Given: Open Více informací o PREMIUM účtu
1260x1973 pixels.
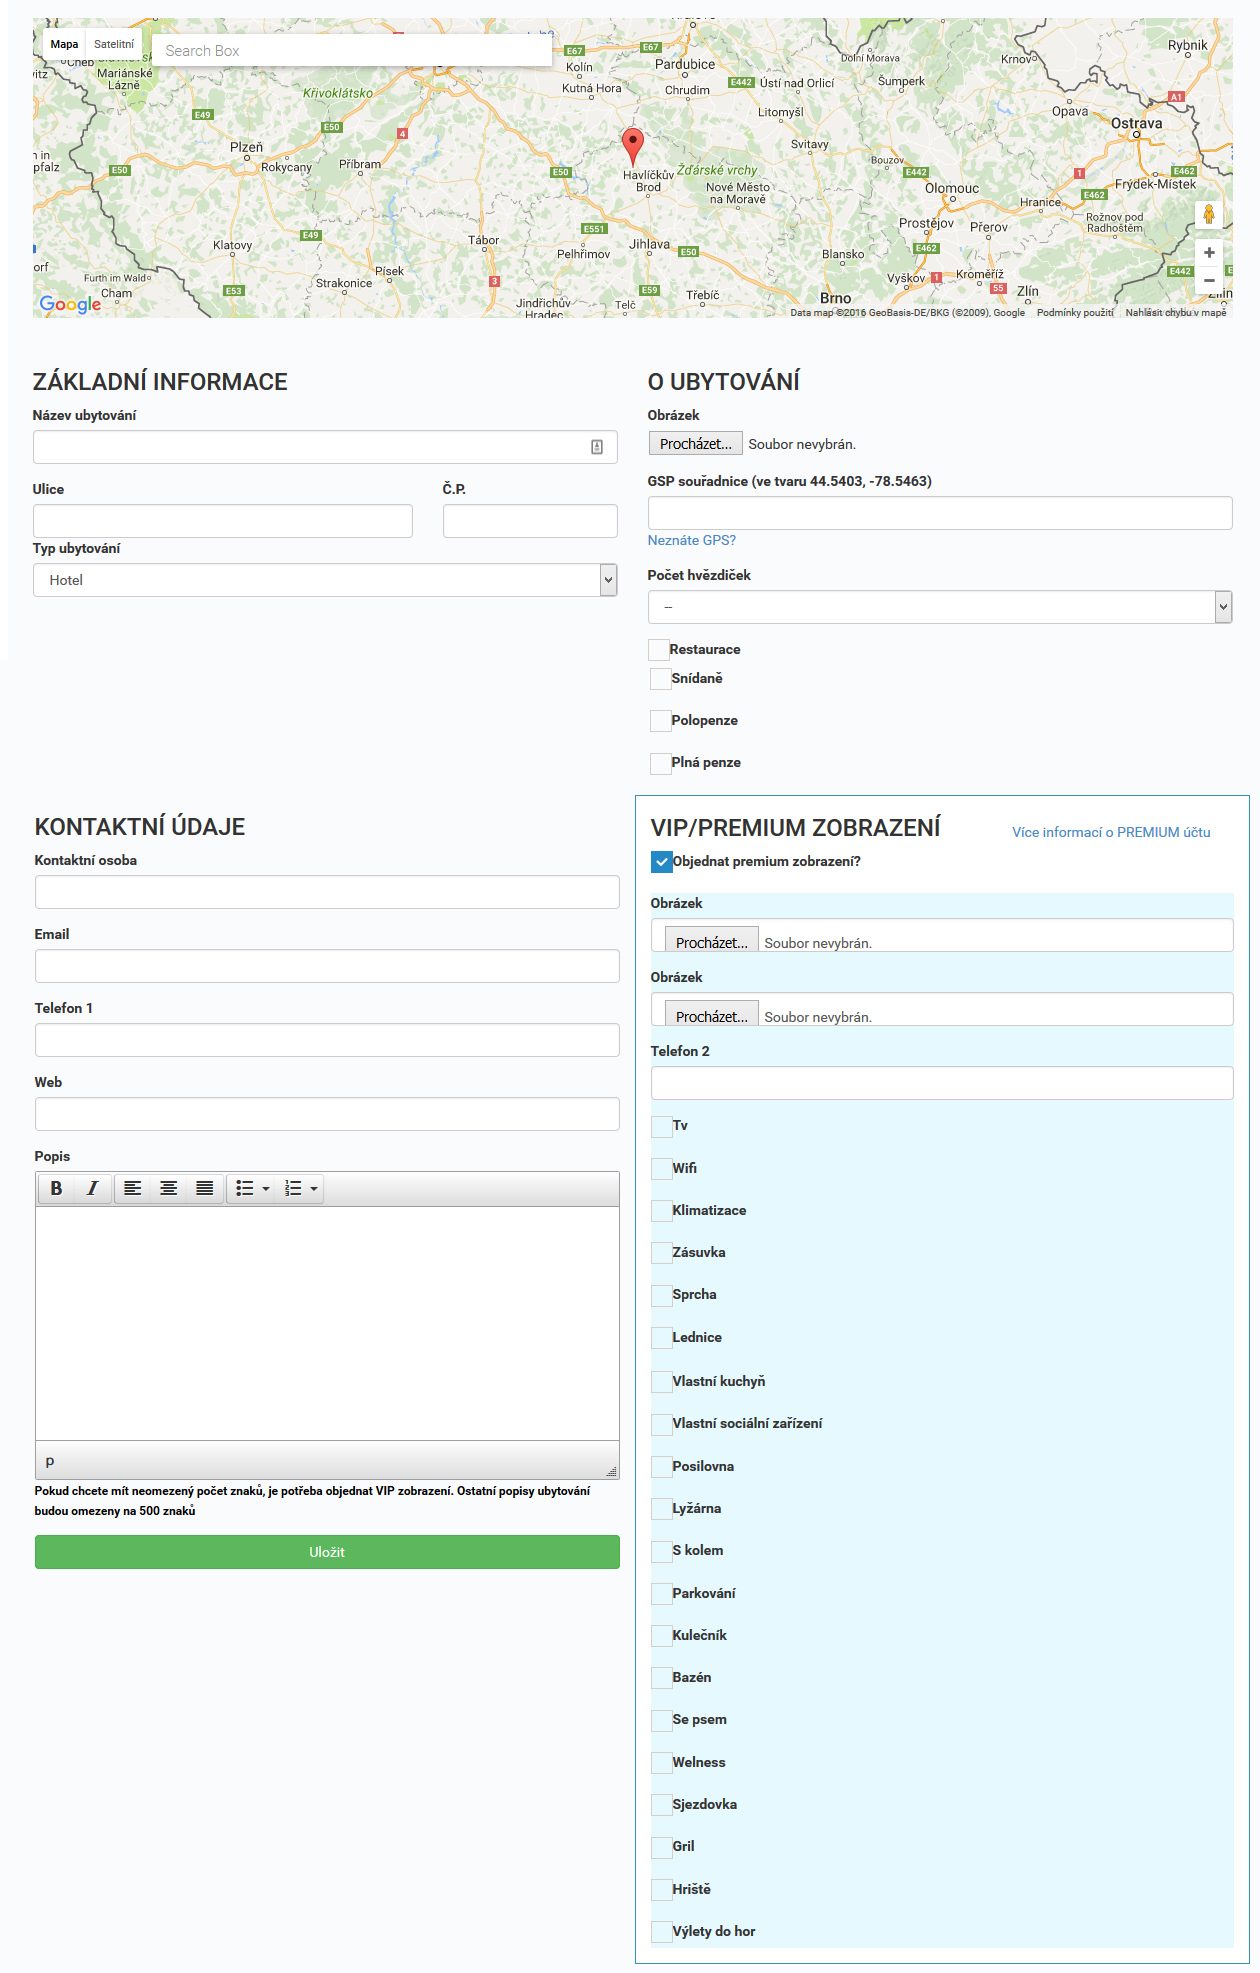Looking at the screenshot, I should [1111, 832].
